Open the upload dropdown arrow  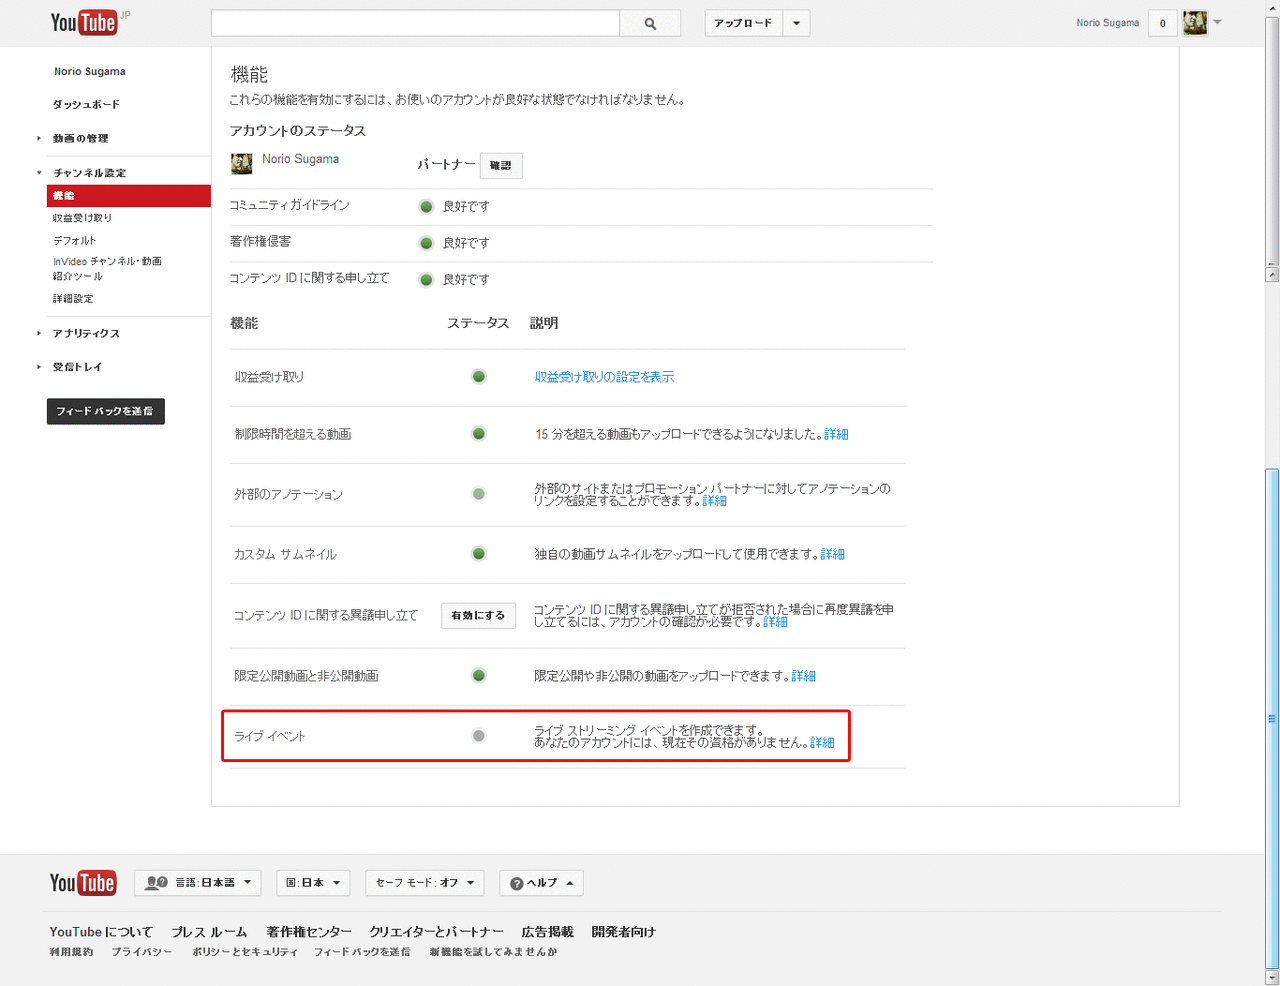click(796, 23)
